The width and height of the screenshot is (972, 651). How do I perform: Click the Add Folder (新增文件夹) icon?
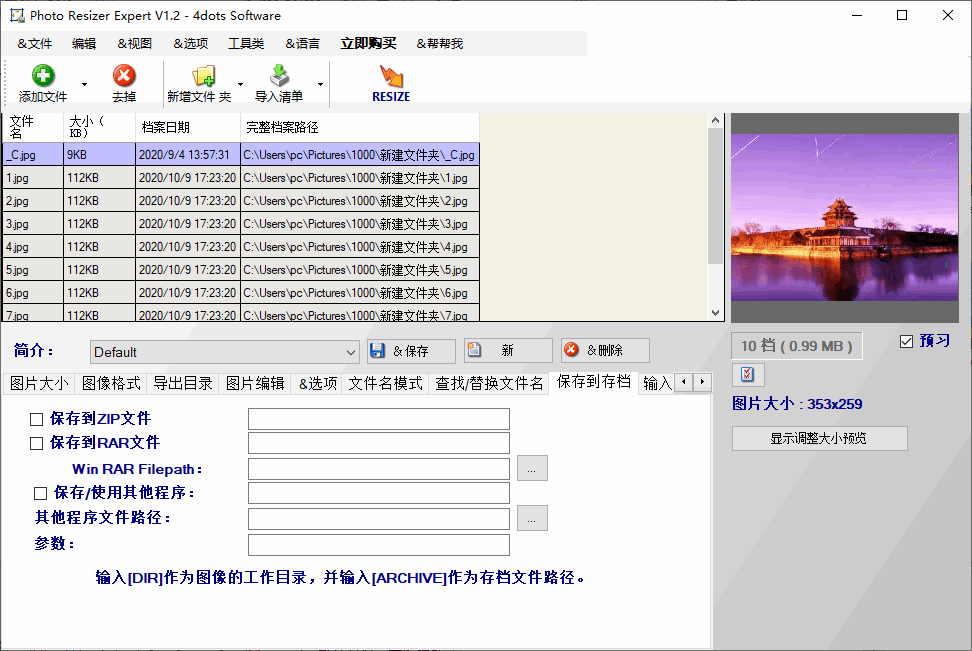[203, 76]
